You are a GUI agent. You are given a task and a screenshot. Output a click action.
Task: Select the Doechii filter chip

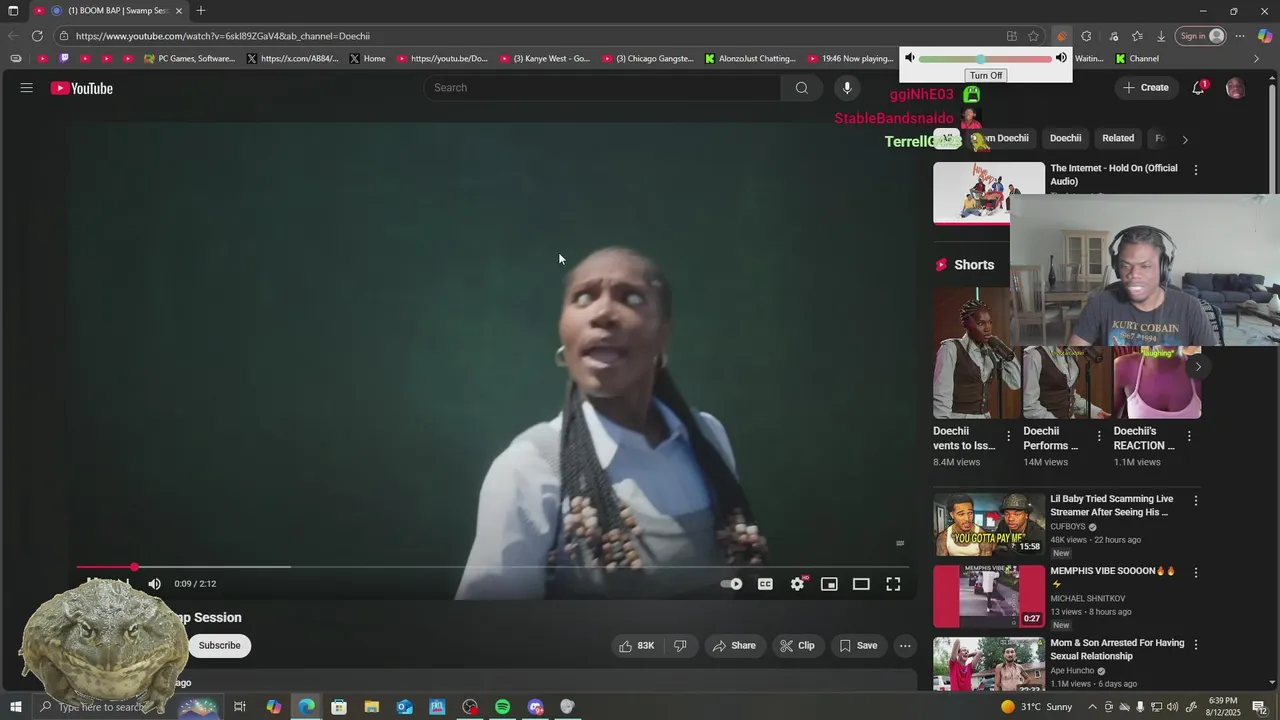(1065, 139)
